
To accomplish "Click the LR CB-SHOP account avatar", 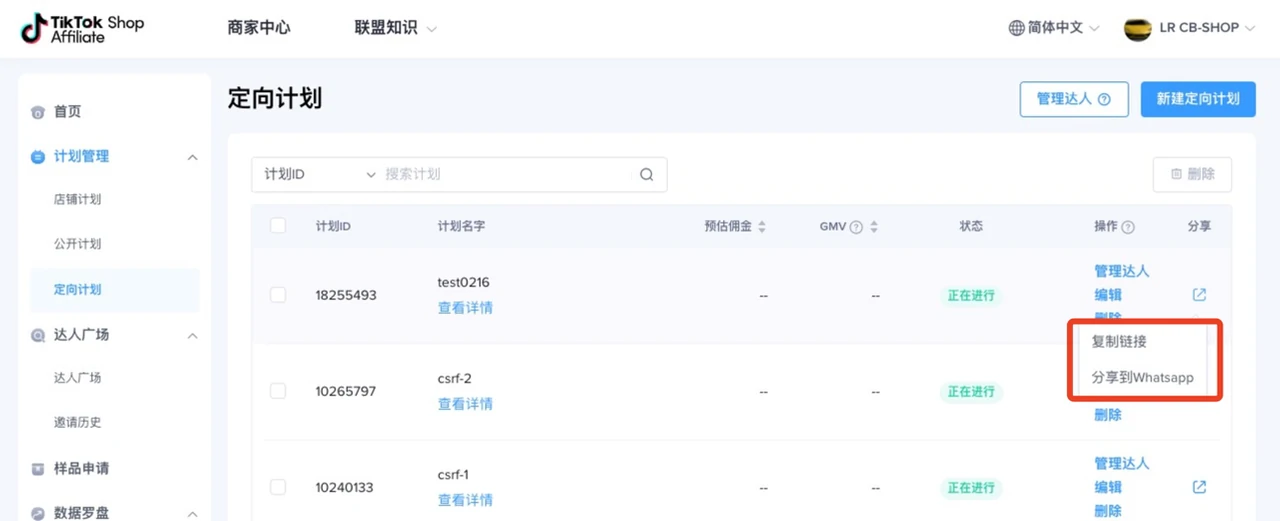I will [1137, 28].
